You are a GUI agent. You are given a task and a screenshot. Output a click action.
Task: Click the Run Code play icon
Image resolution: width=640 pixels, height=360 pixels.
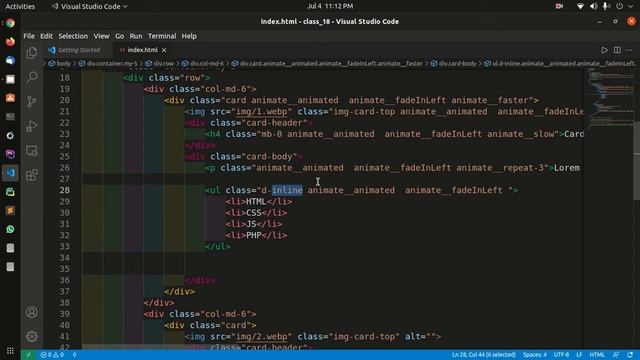[604, 50]
